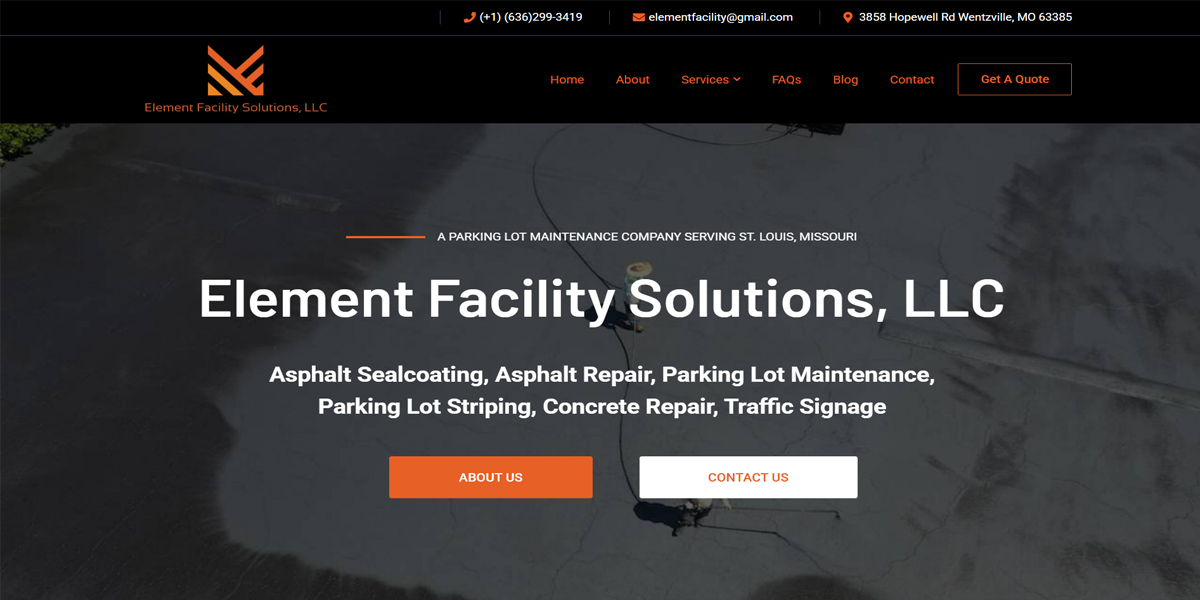Click the 3858 Hopewell Rd address link
The image size is (1200, 600).
966,17
